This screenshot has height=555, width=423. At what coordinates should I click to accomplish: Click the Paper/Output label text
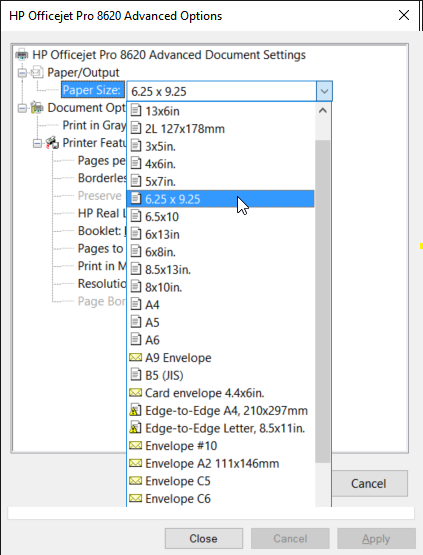83,73
